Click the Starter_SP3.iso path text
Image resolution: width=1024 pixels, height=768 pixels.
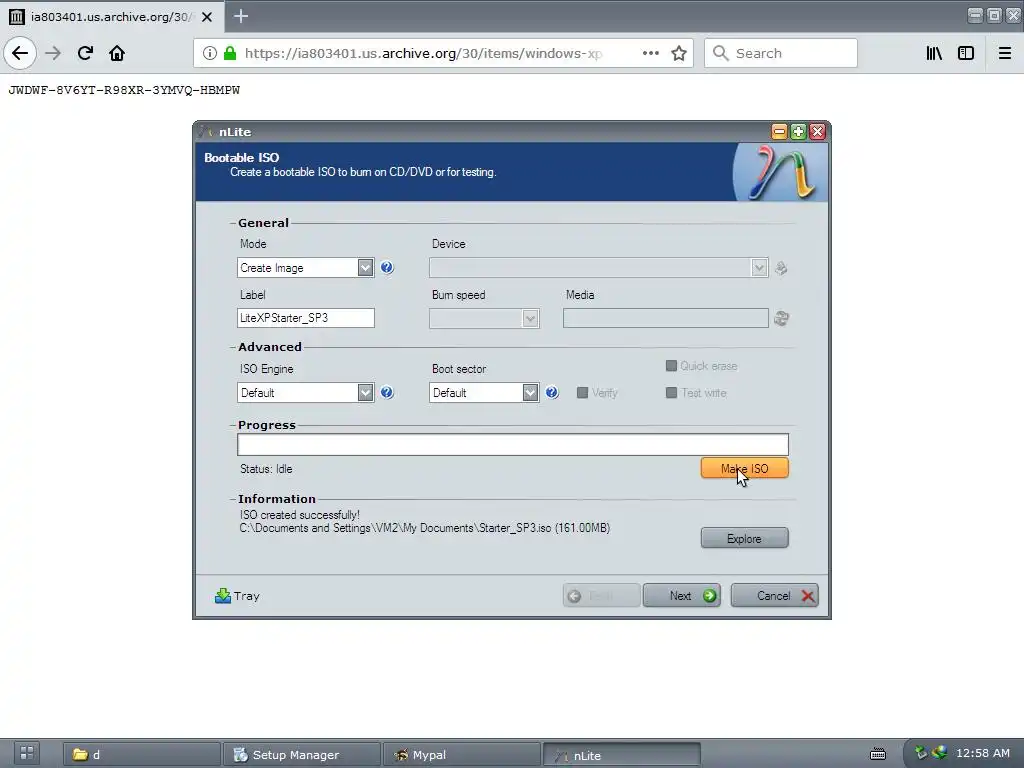coord(424,528)
